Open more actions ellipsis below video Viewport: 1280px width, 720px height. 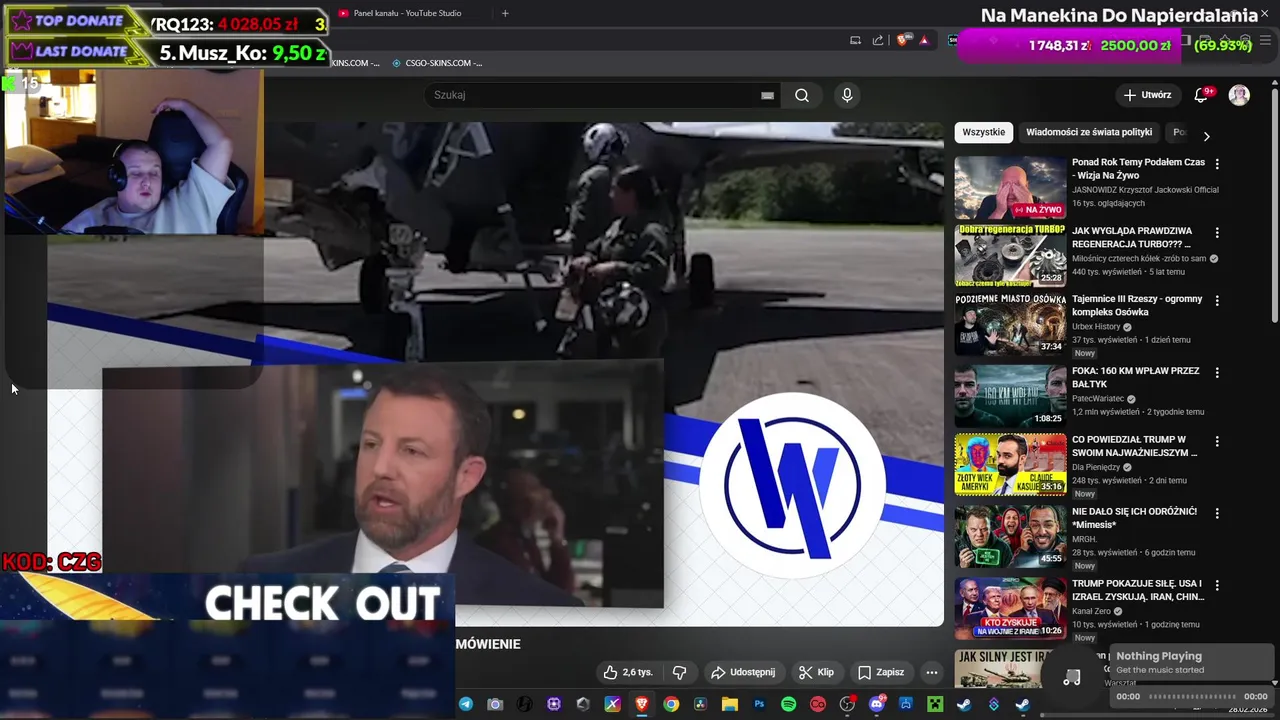tap(931, 672)
